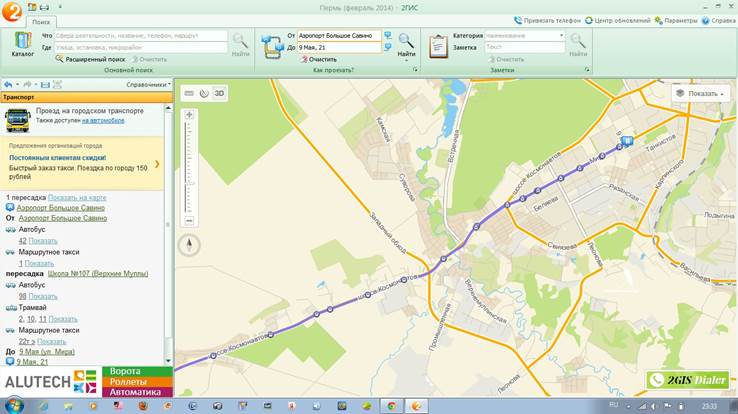This screenshot has width=738, height=414.
Task: Click the notes clipboard icon in Заметки
Action: (x=438, y=47)
